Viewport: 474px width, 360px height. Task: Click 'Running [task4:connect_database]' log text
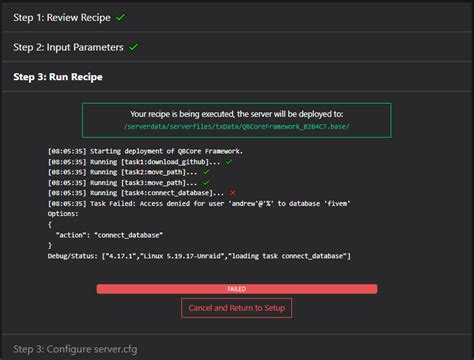pyautogui.click(x=157, y=193)
